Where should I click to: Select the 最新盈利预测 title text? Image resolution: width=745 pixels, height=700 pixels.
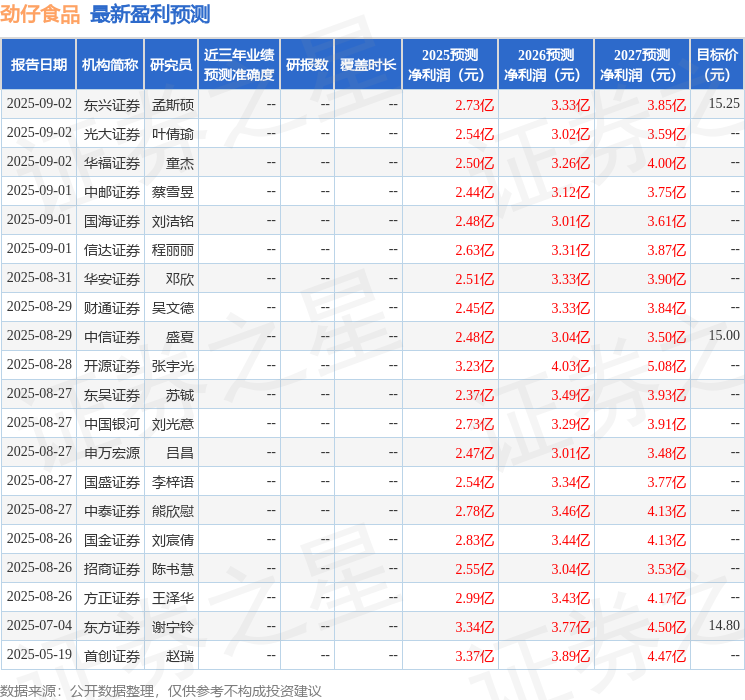150,14
